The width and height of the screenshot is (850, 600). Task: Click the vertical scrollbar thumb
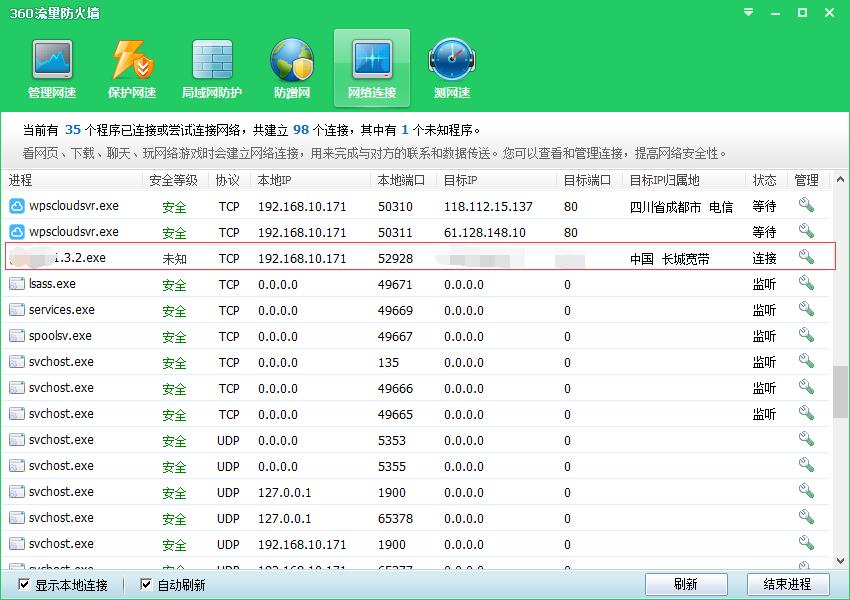pyautogui.click(x=840, y=392)
